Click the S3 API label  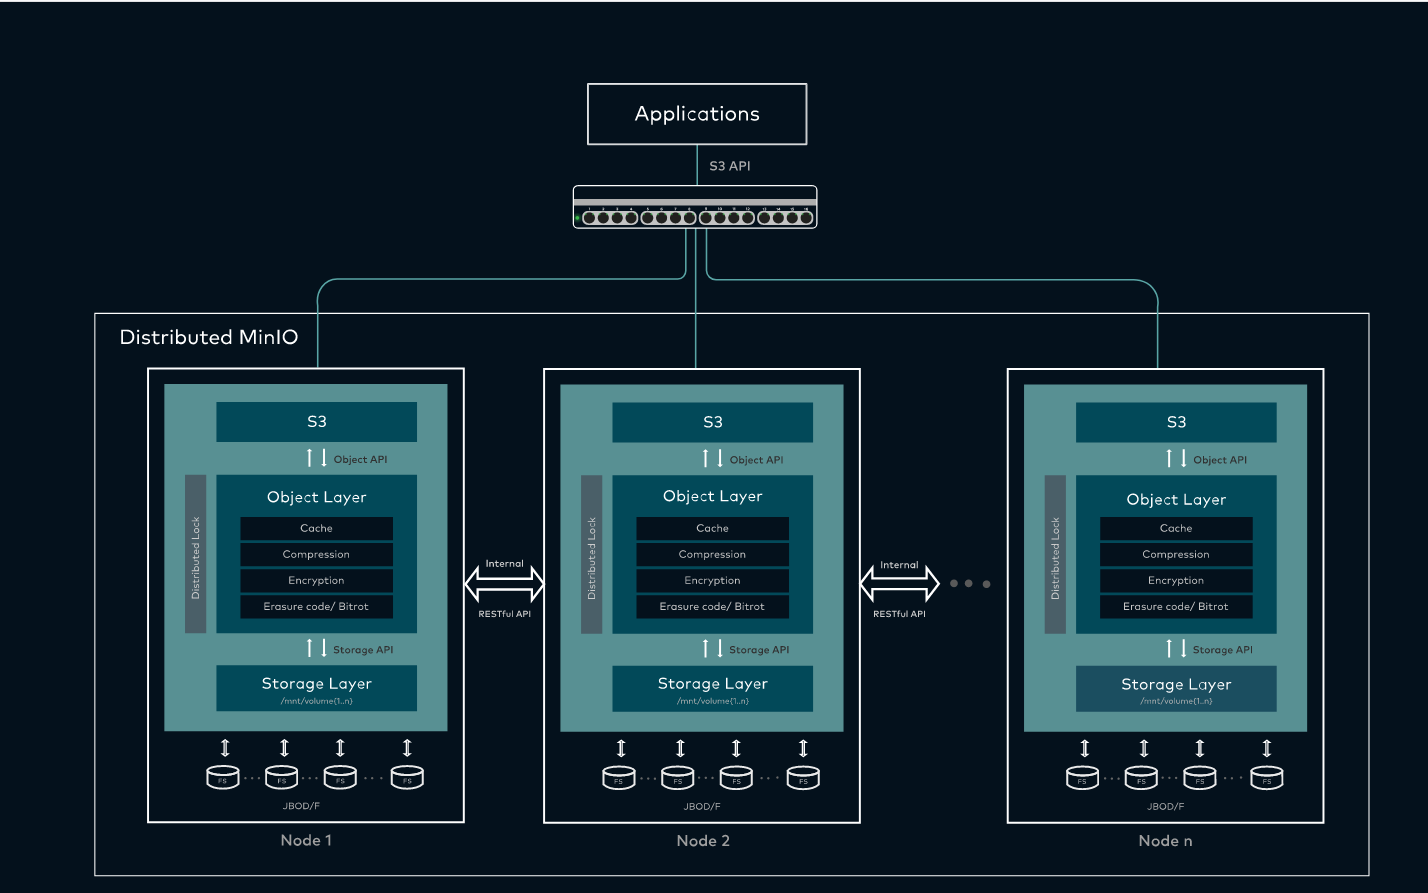click(x=730, y=166)
